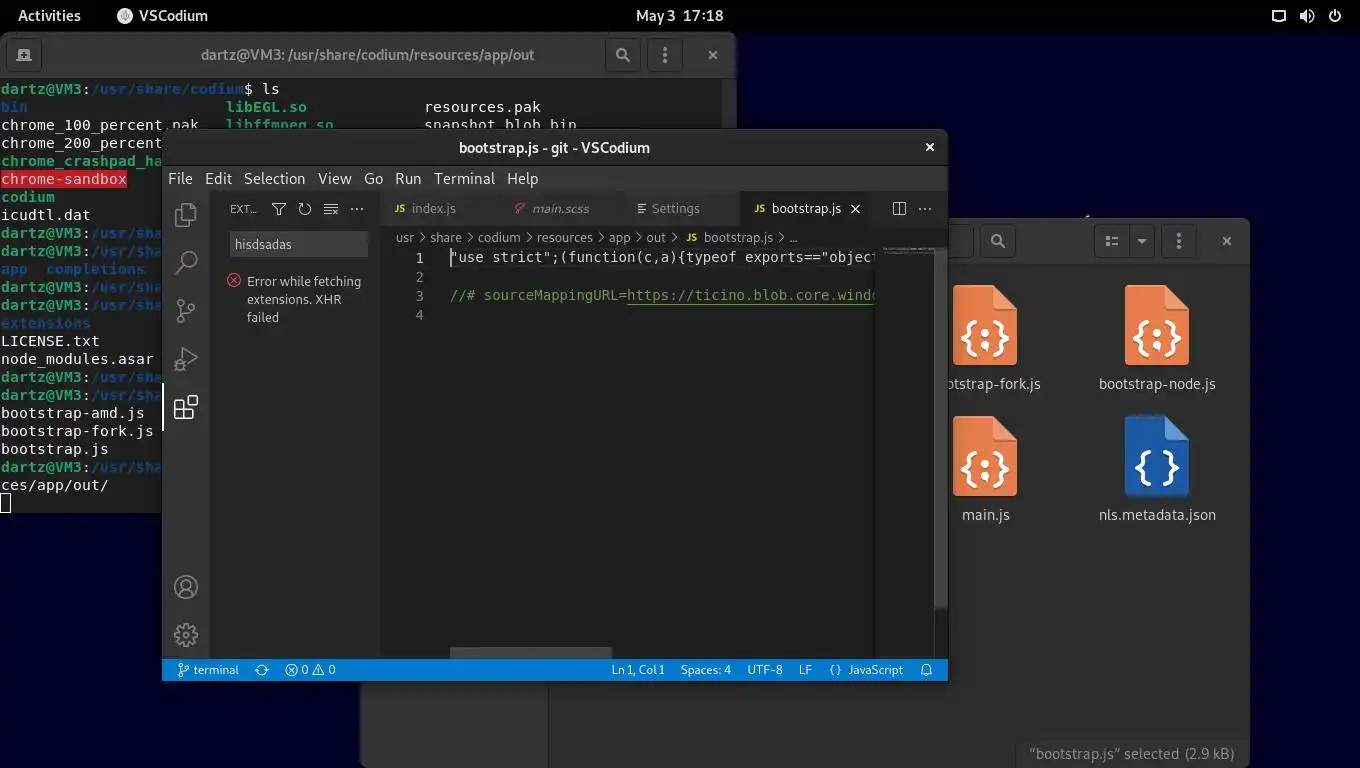Screen dimensions: 1360x768
Task: Toggle list view in Files window
Action: click(x=1111, y=241)
